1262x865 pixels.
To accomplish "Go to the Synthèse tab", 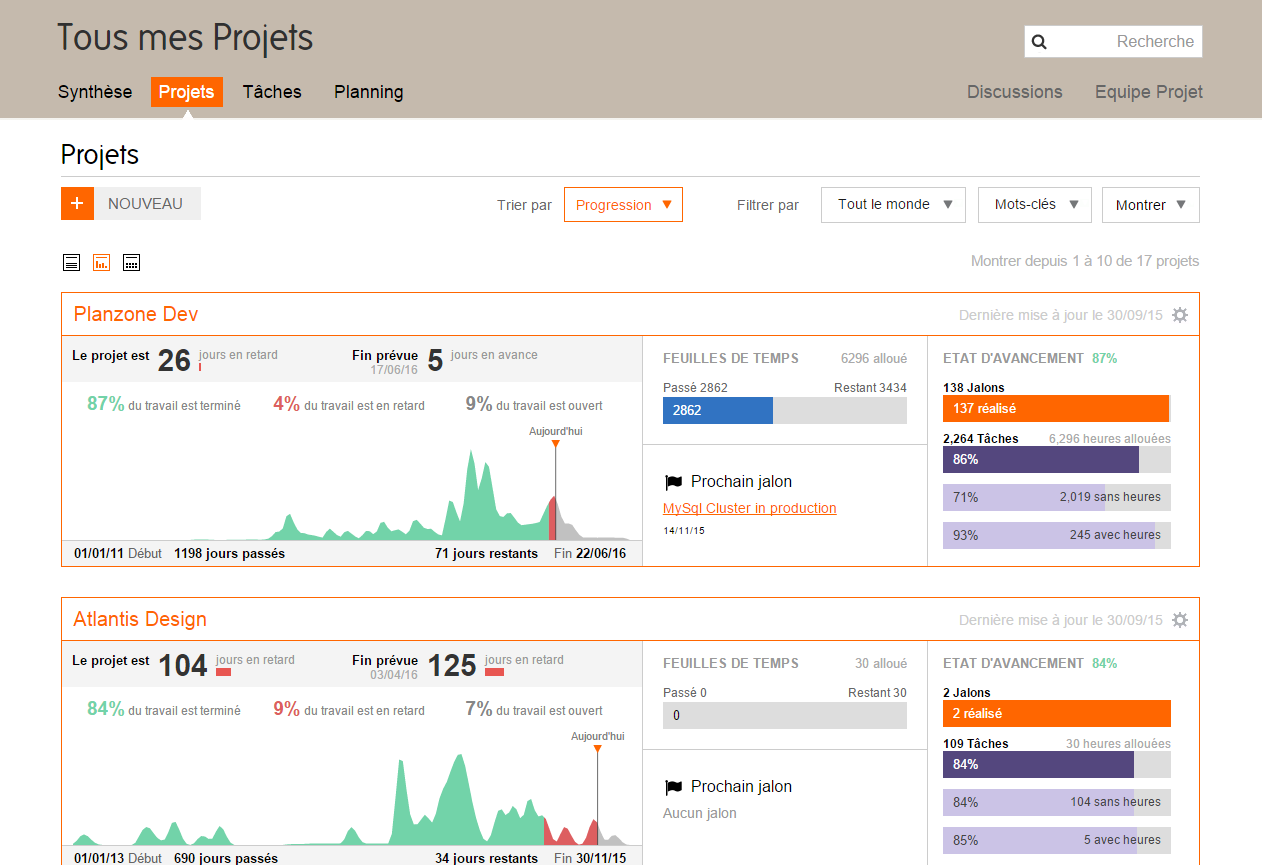I will 95,92.
